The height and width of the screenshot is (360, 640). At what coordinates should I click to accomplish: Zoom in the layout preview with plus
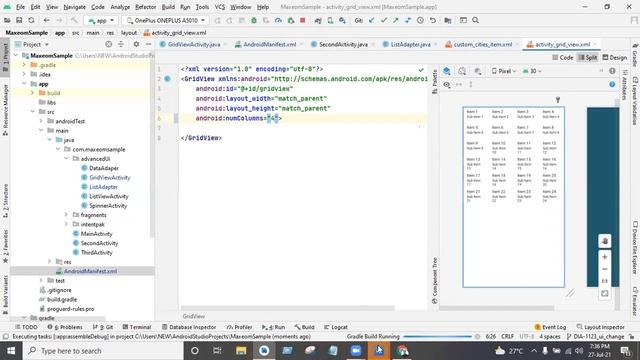click(605, 257)
